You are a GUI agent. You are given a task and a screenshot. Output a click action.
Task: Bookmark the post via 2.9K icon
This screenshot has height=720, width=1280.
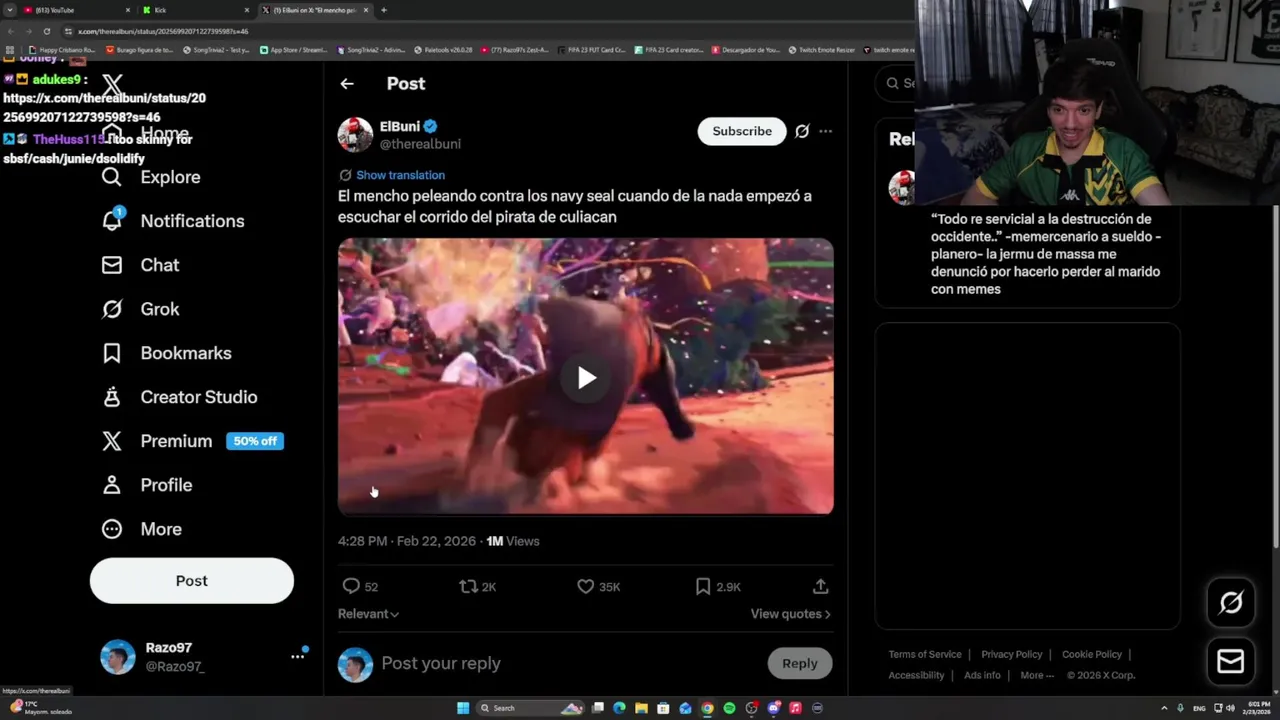click(718, 587)
